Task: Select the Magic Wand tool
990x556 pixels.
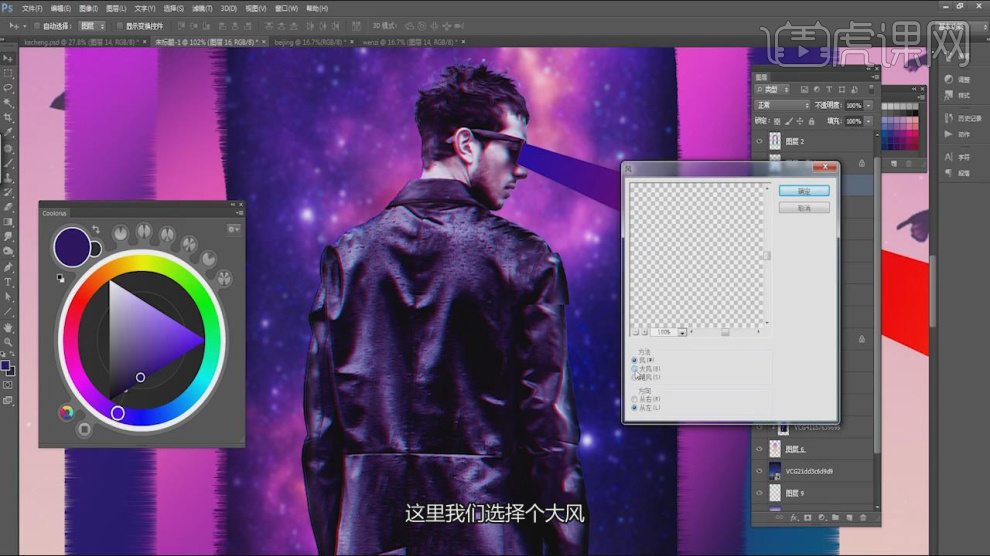Action: [x=8, y=103]
